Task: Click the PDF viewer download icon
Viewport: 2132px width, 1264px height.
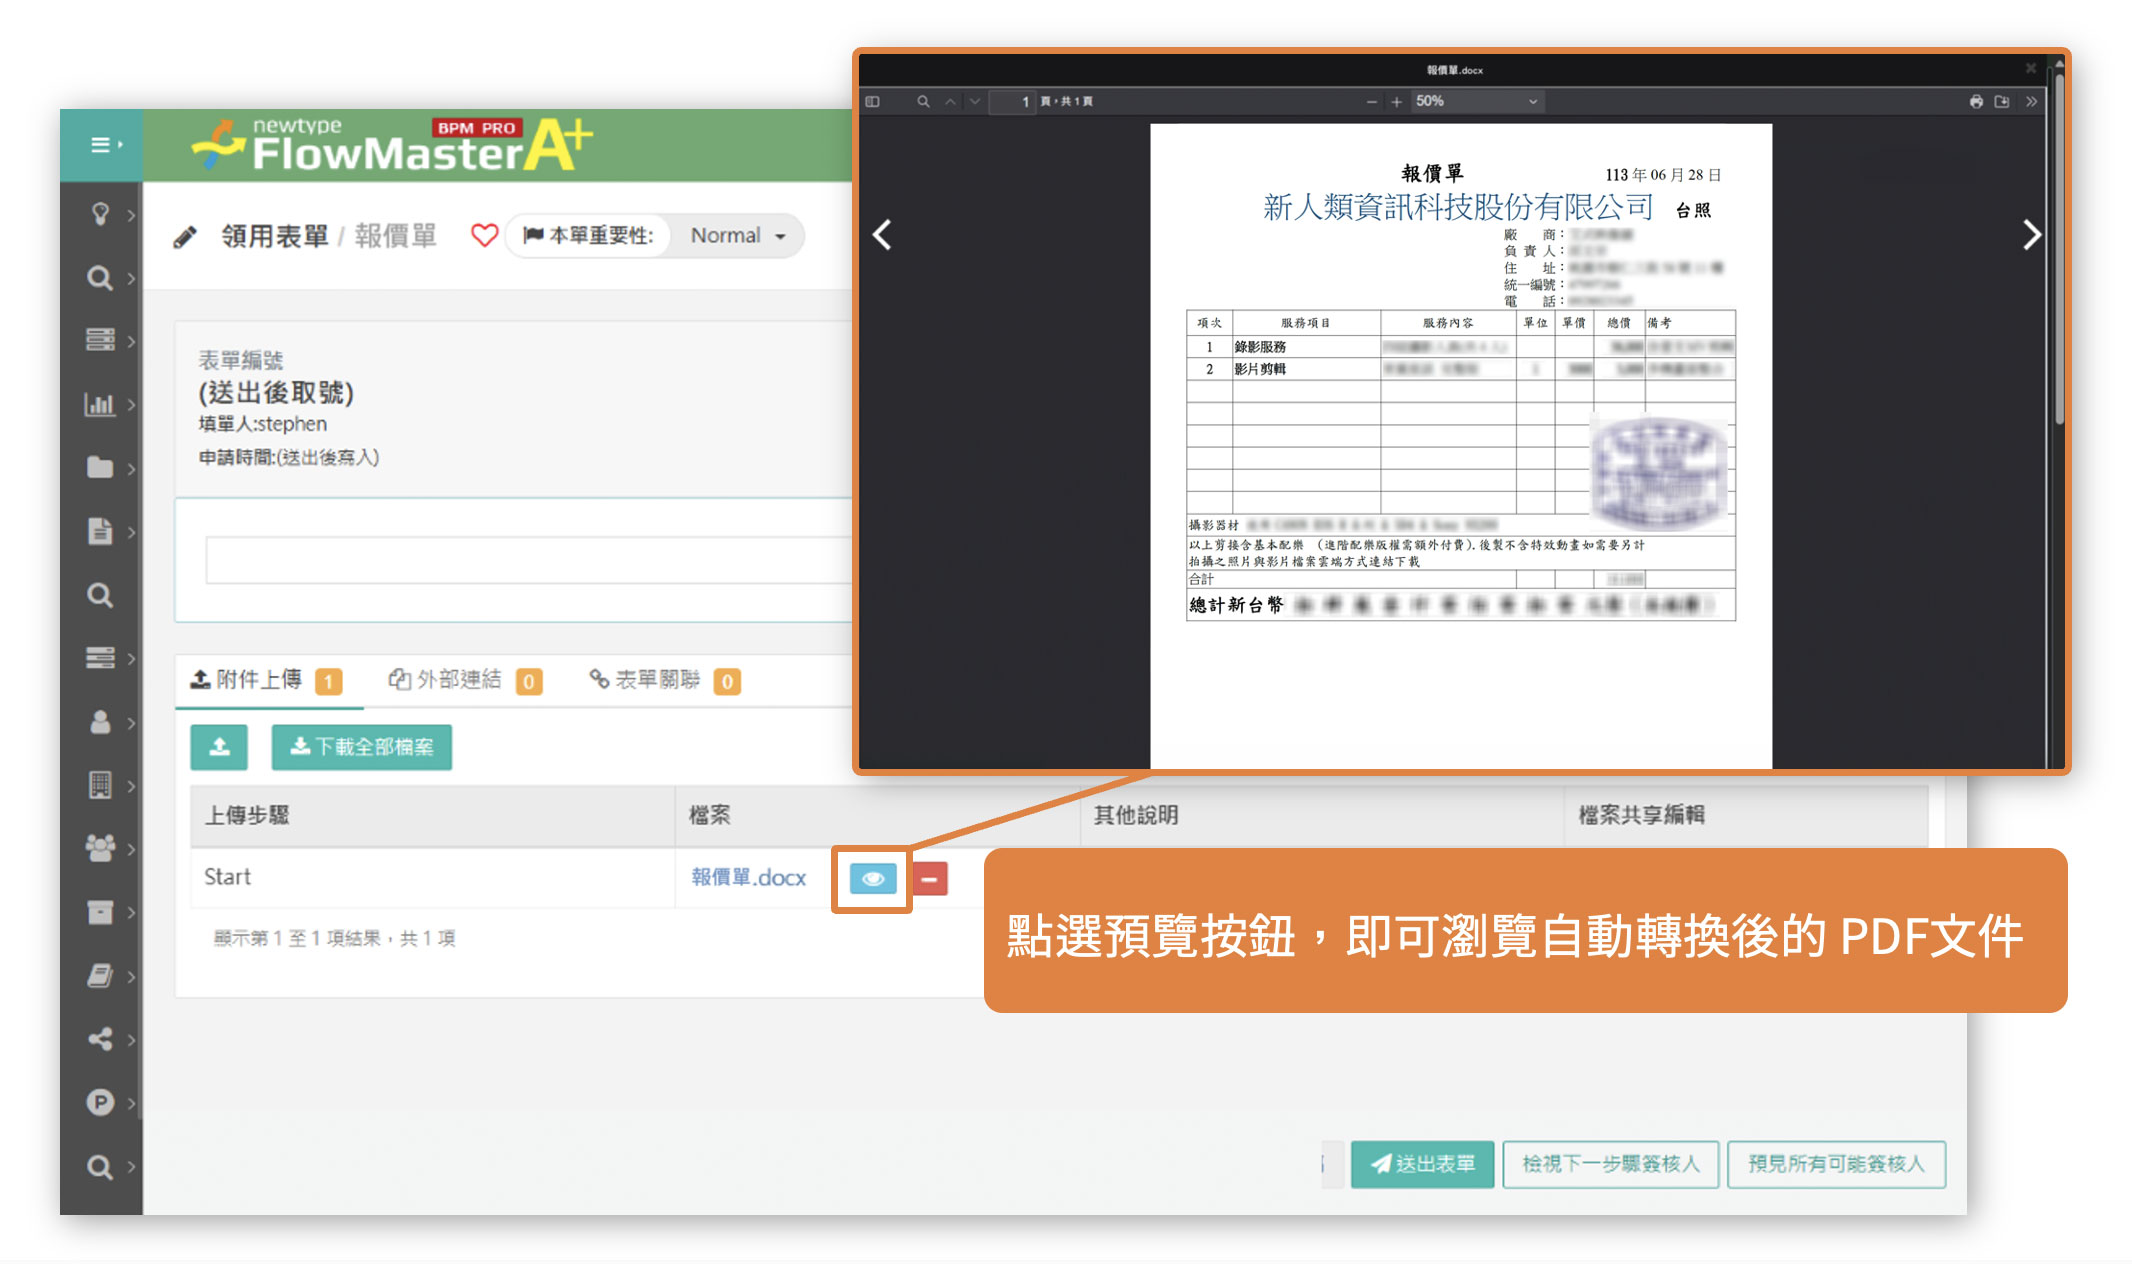Action: [2002, 101]
